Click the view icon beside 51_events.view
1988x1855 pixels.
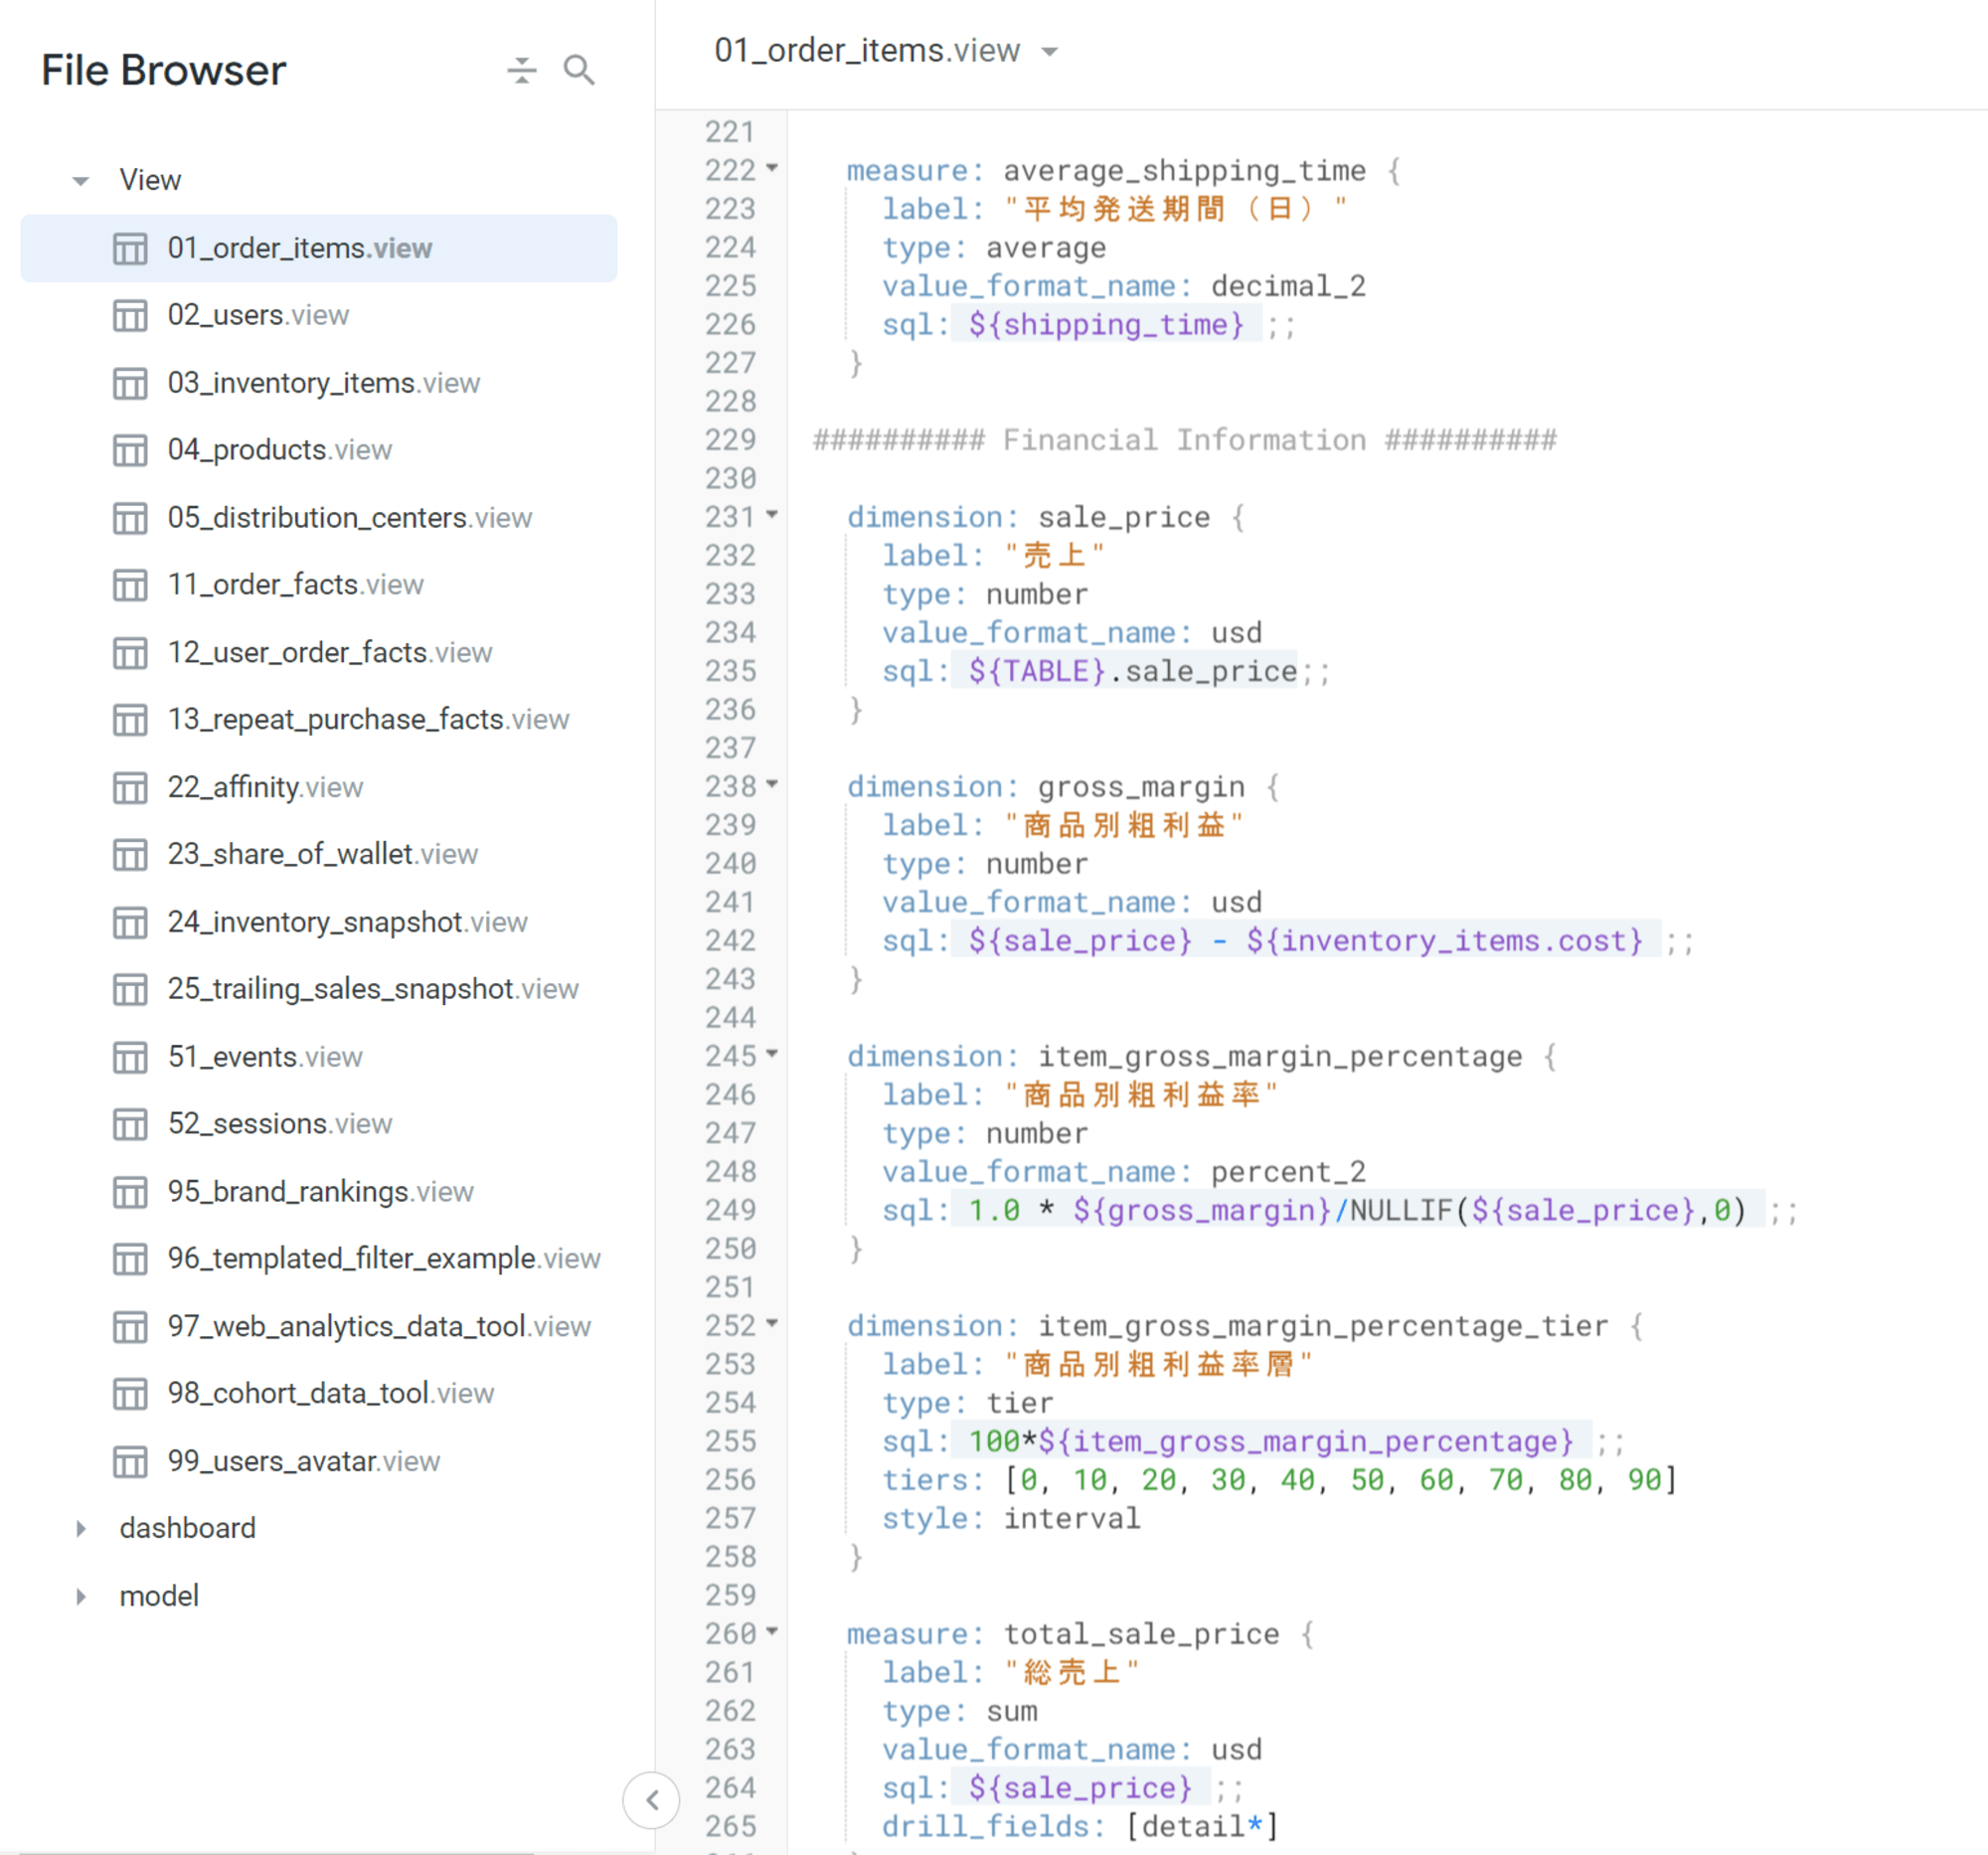click(x=130, y=1057)
